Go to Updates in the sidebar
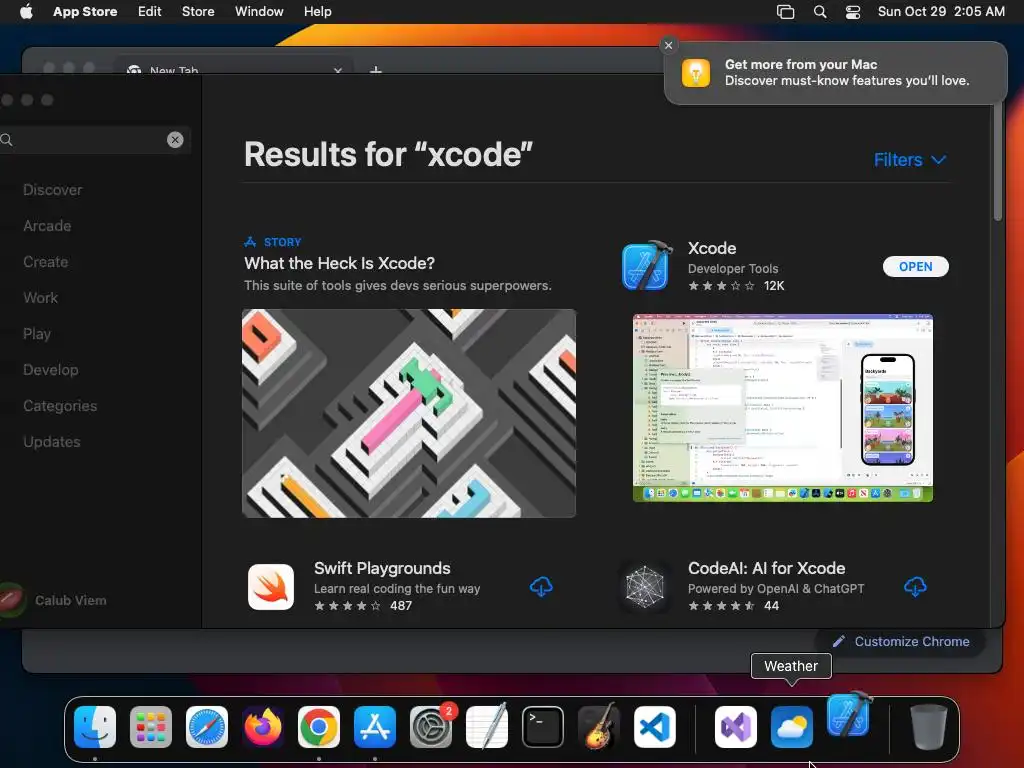1024x768 pixels. point(52,441)
